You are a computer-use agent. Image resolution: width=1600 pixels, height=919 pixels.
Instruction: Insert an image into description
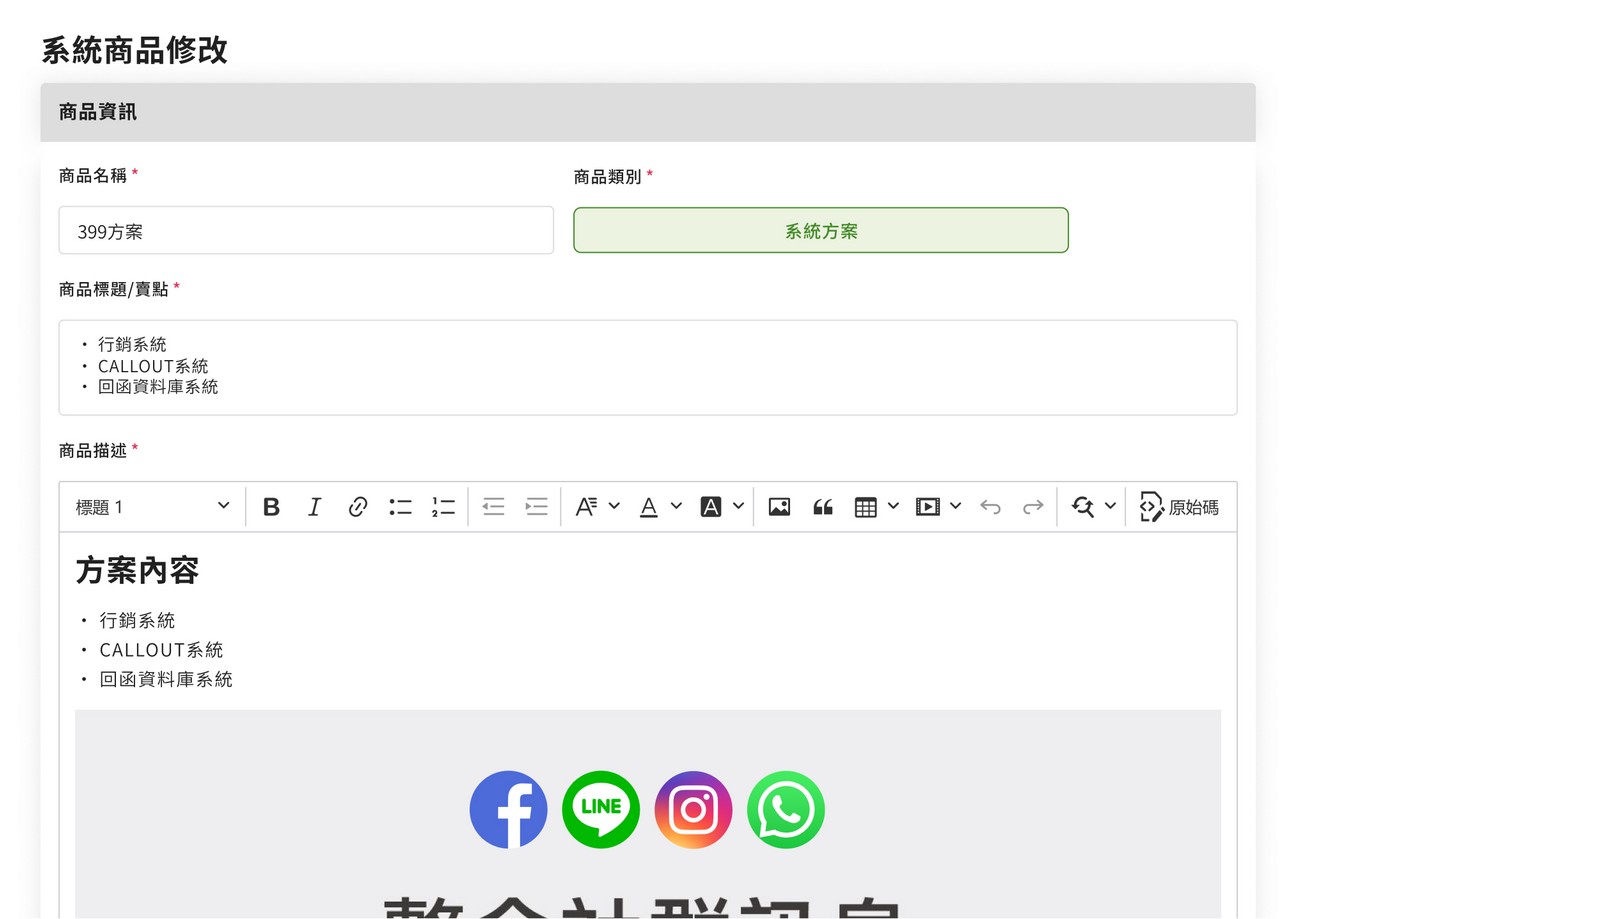tap(779, 507)
